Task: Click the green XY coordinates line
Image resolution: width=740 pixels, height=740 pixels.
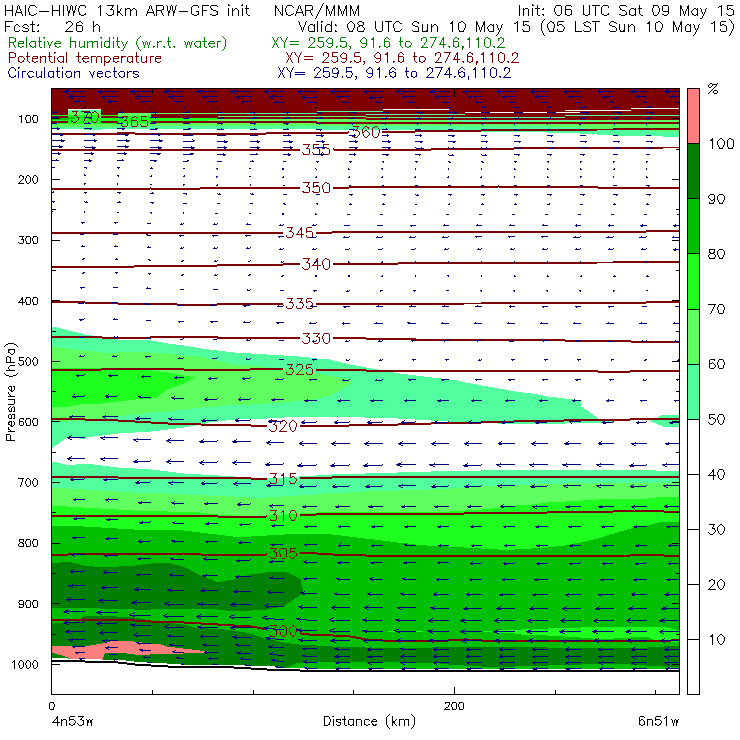Action: (x=388, y=43)
